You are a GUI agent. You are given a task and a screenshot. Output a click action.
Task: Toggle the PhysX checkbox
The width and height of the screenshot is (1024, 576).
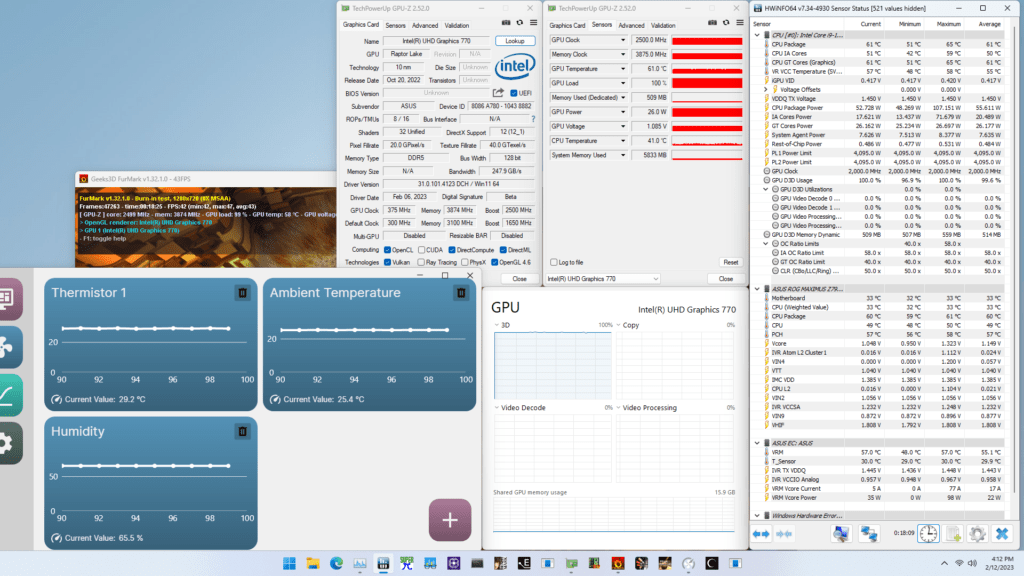click(465, 262)
